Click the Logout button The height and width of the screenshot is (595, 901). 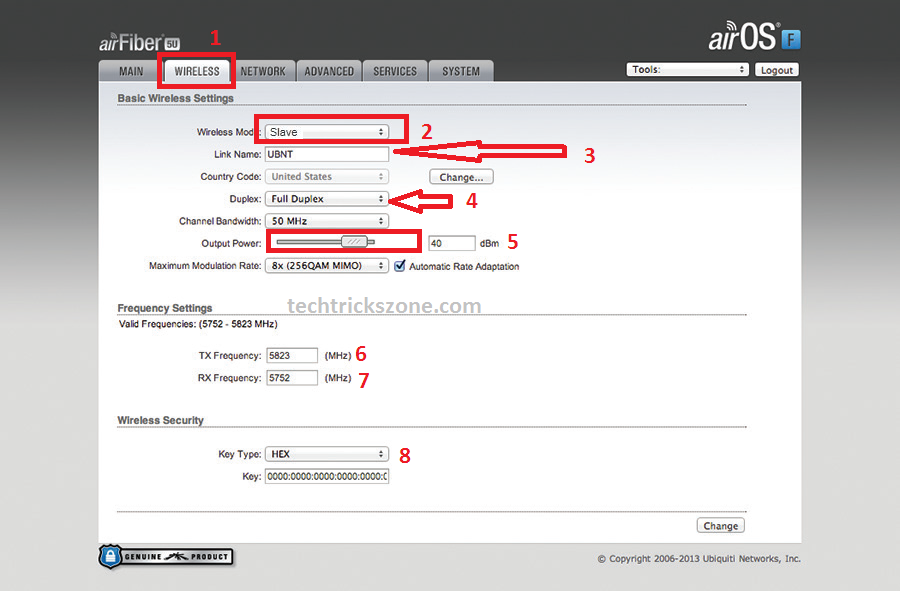click(x=776, y=70)
